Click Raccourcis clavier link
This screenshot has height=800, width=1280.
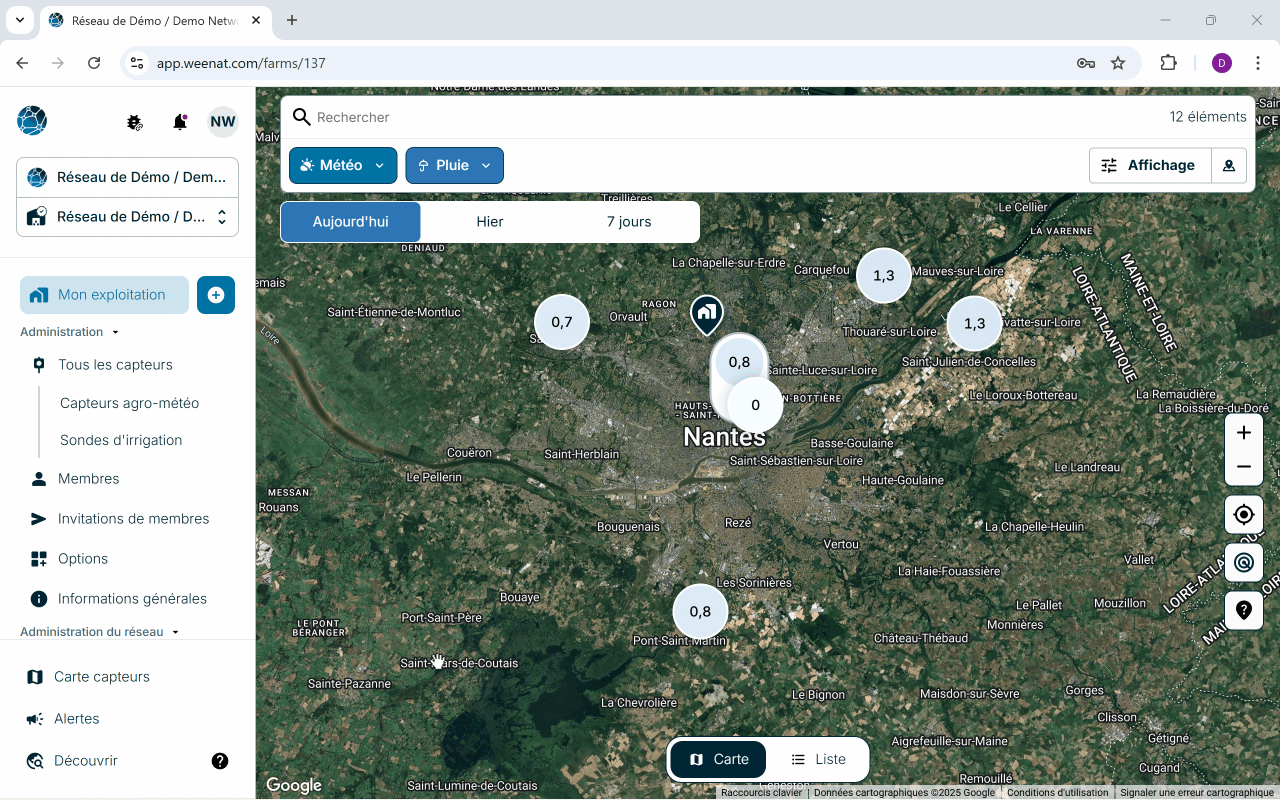point(762,793)
